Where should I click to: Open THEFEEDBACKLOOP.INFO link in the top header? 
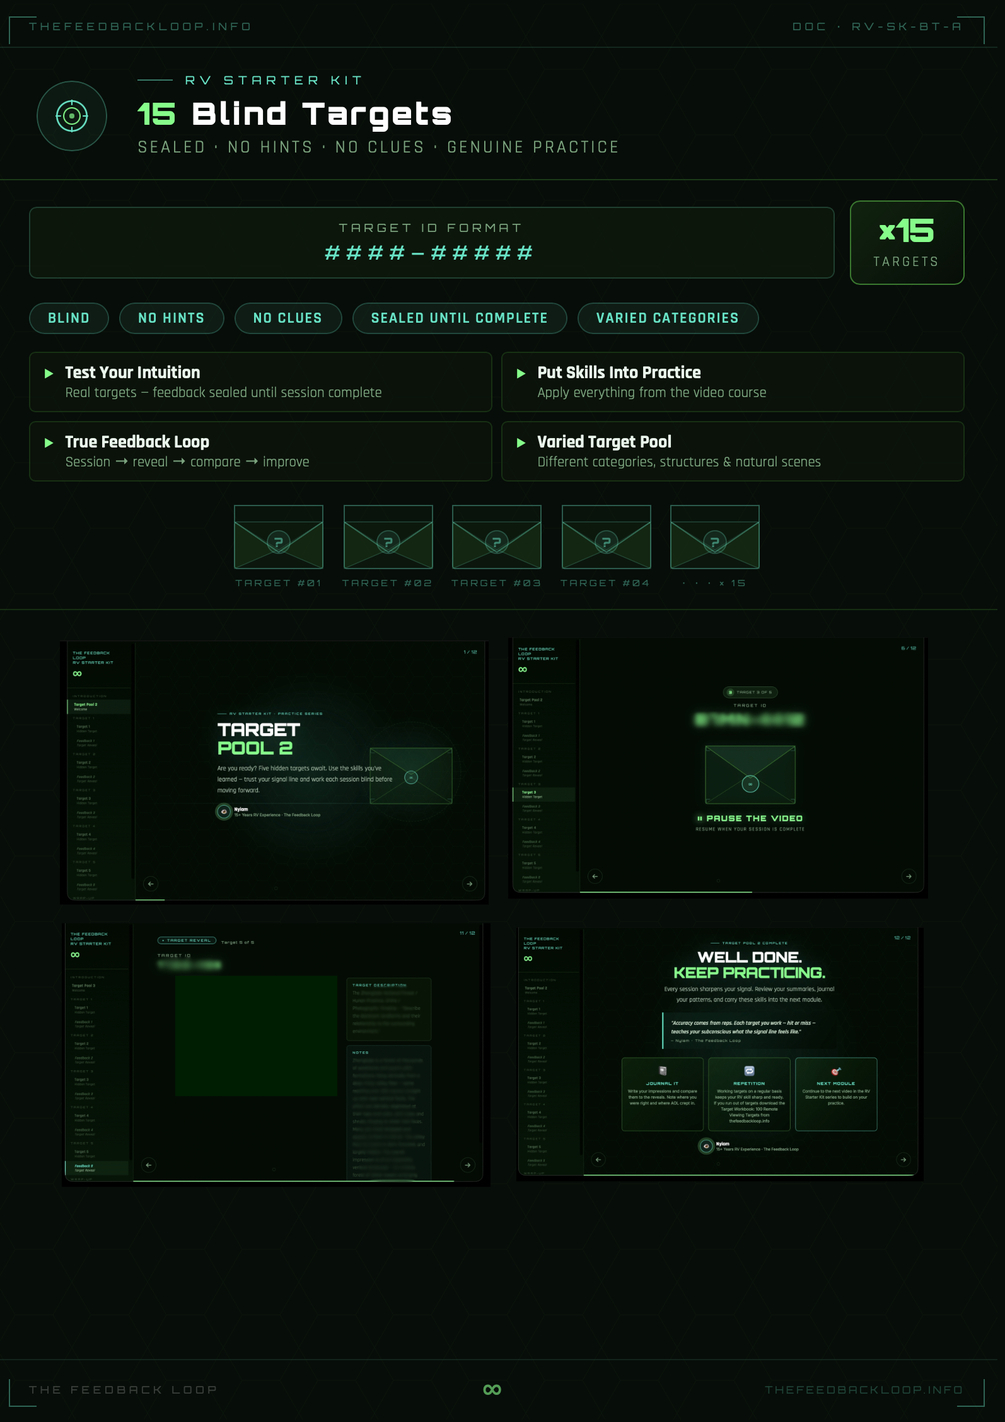[x=140, y=26]
